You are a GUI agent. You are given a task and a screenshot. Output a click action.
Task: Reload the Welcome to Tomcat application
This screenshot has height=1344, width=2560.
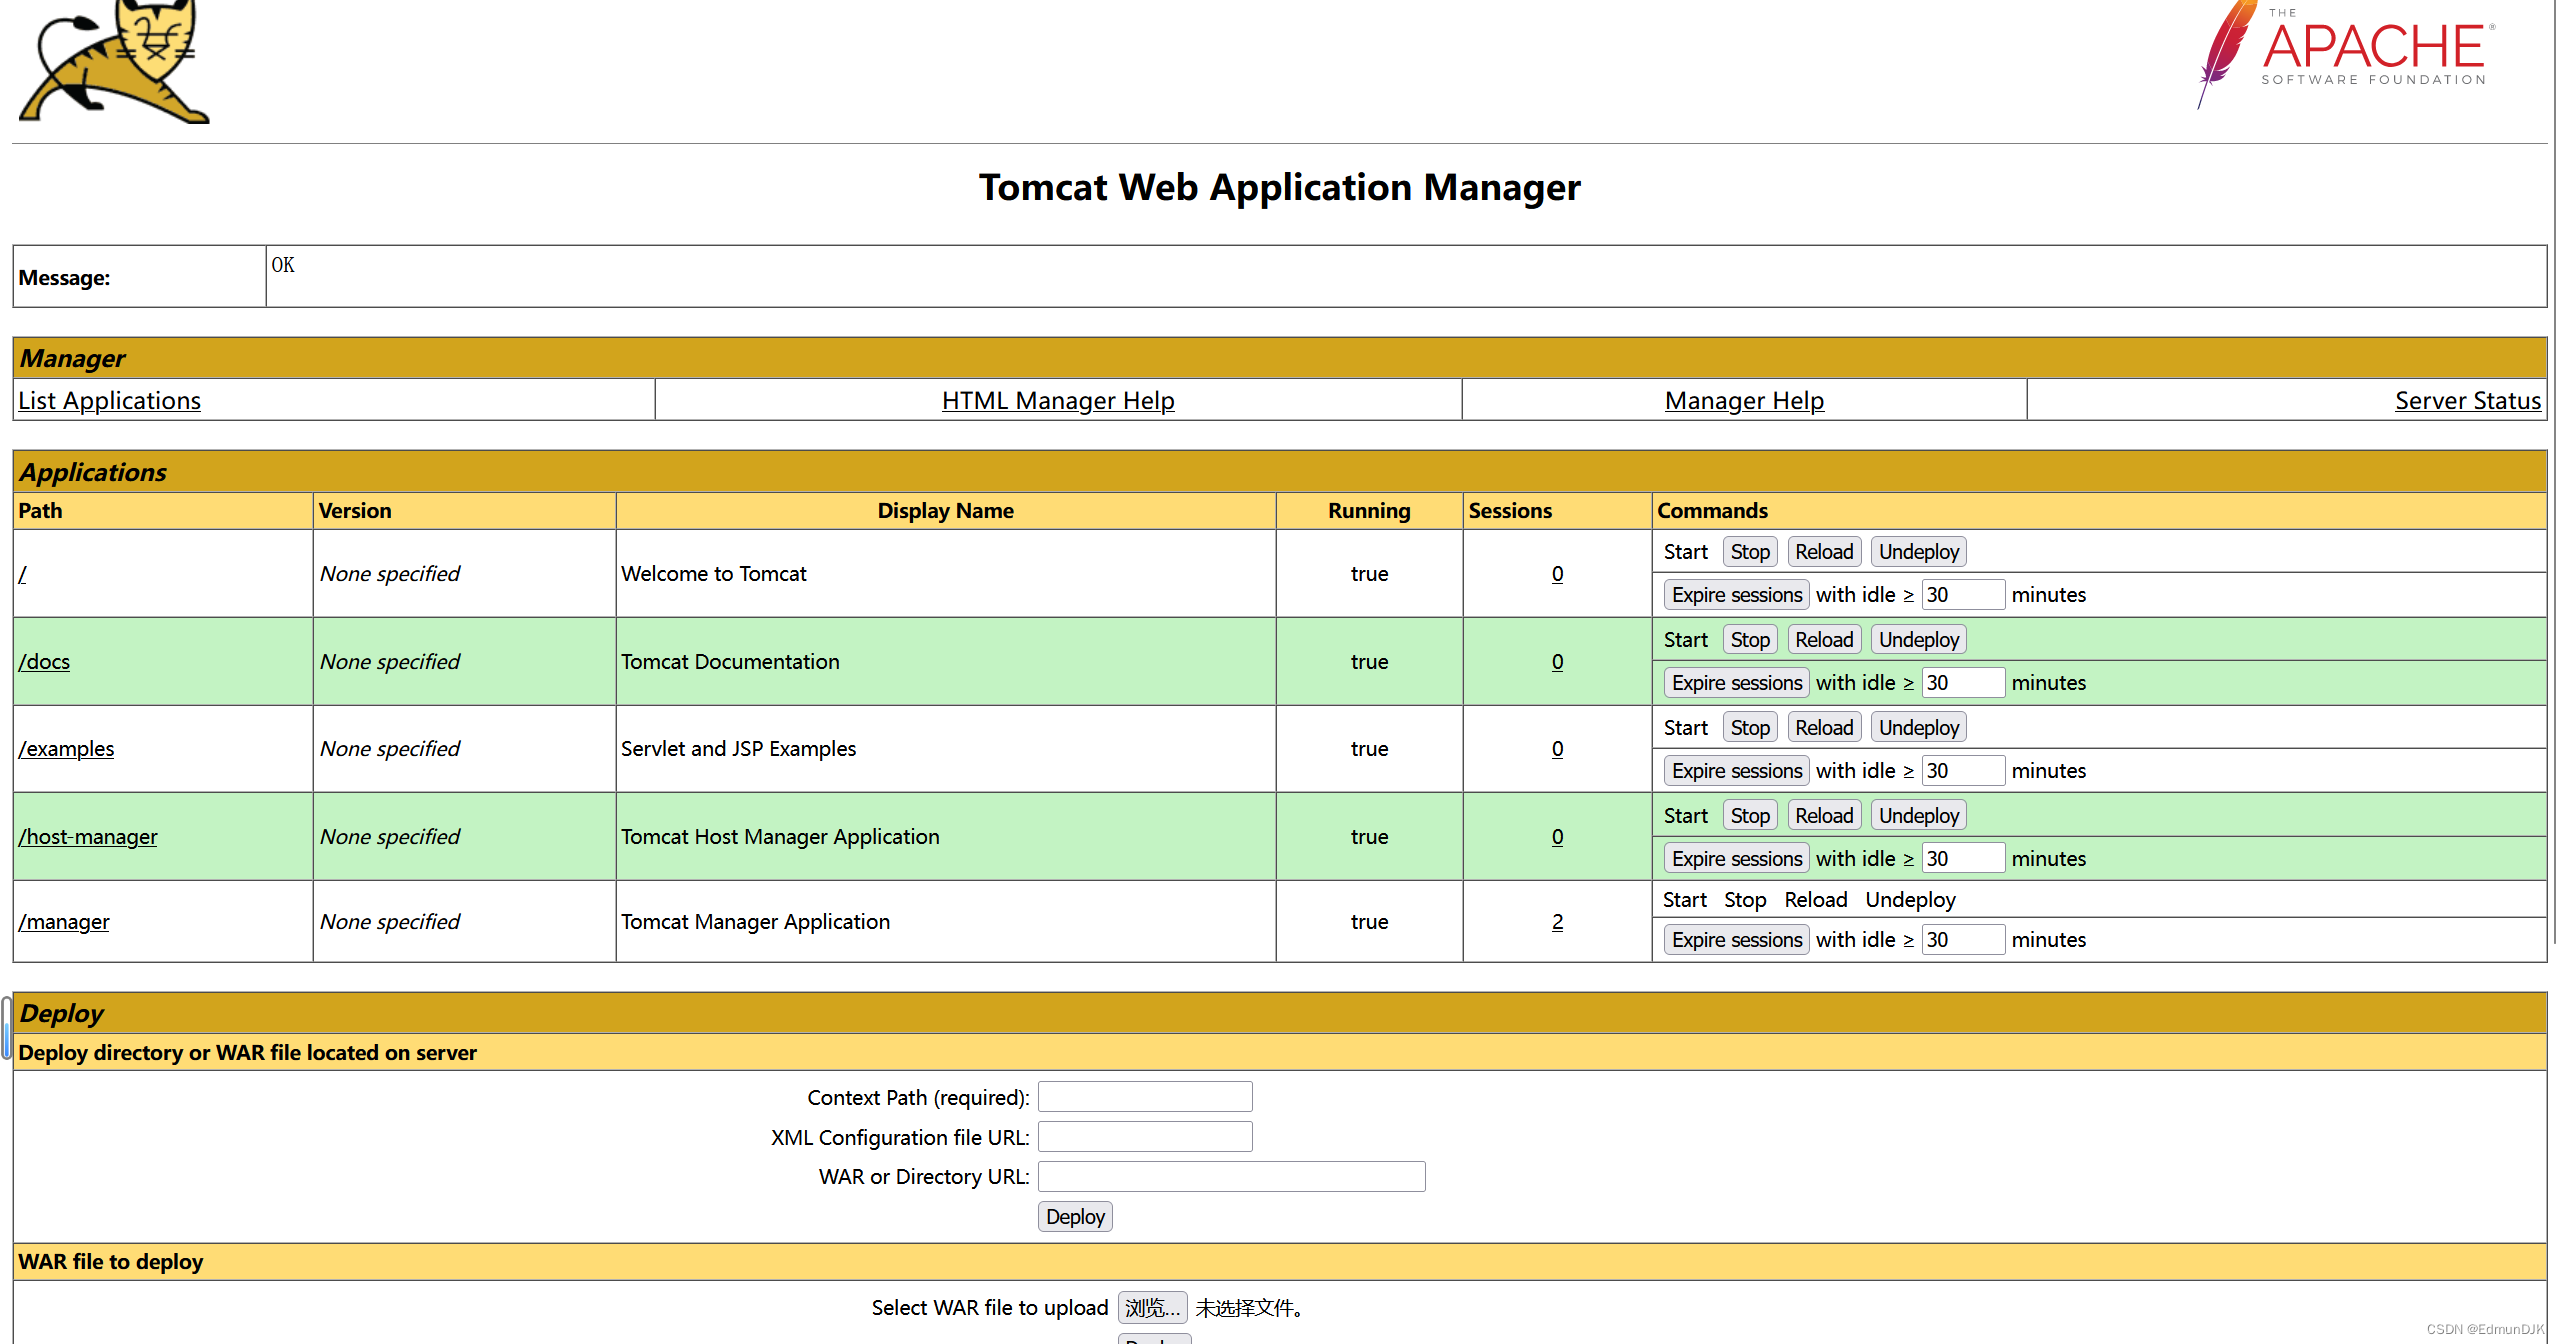point(1824,552)
